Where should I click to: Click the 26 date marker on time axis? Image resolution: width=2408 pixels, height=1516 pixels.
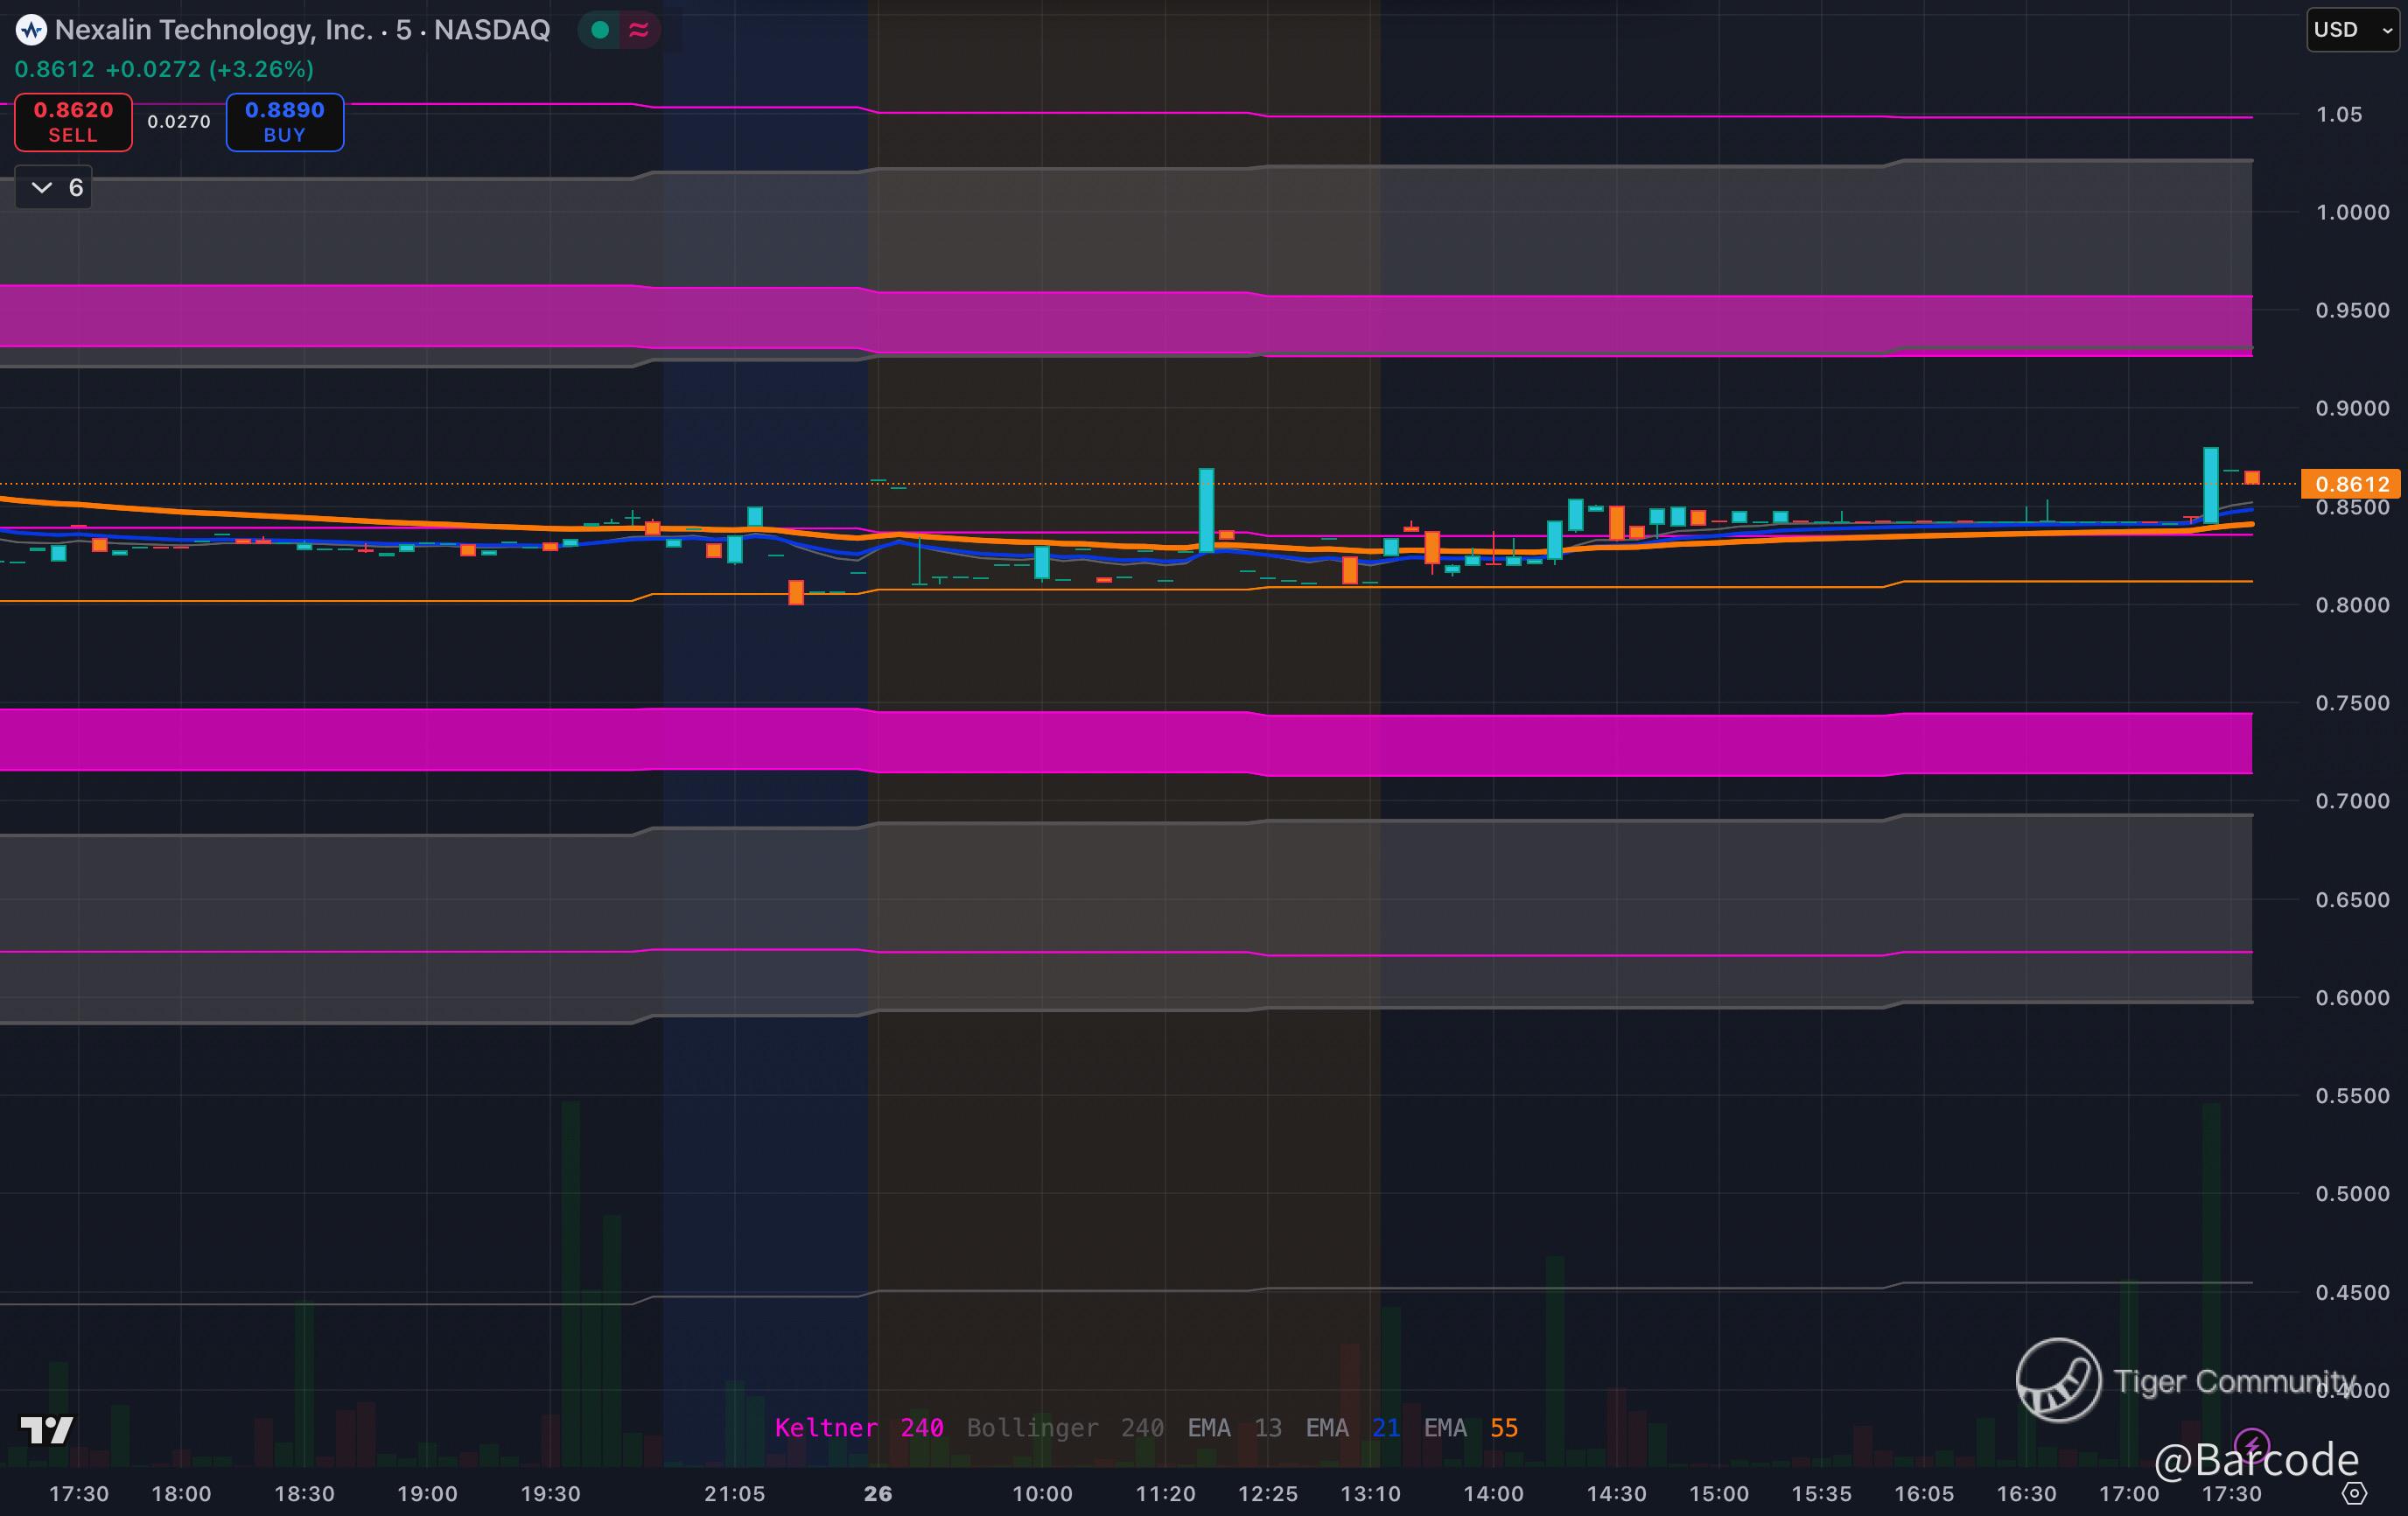[877, 1493]
